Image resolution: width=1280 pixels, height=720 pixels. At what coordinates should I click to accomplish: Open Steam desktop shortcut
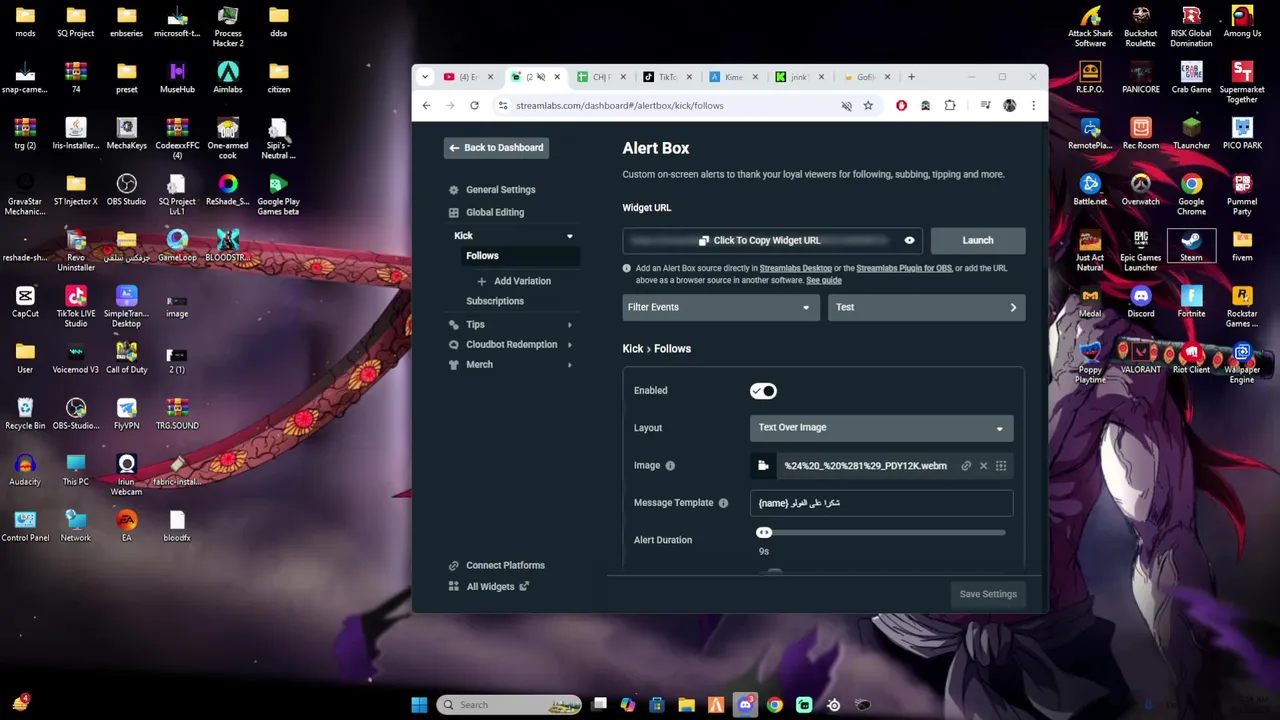point(1191,245)
